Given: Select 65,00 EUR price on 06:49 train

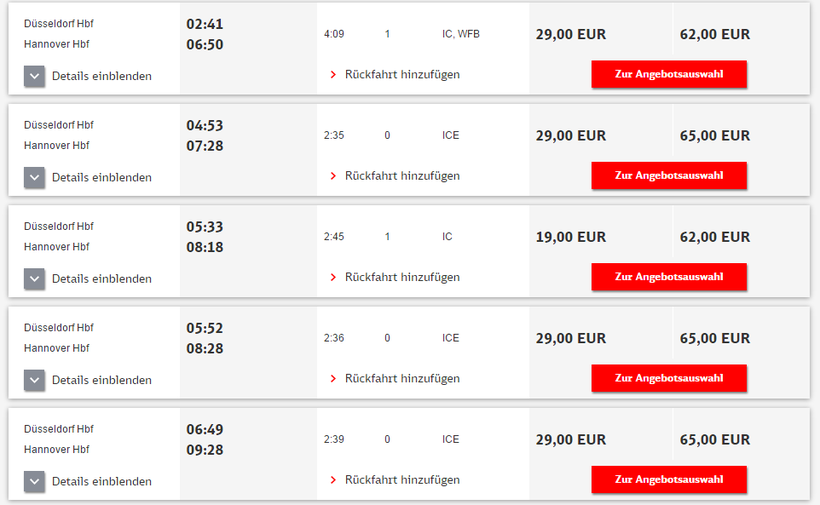Looking at the screenshot, I should pos(714,439).
